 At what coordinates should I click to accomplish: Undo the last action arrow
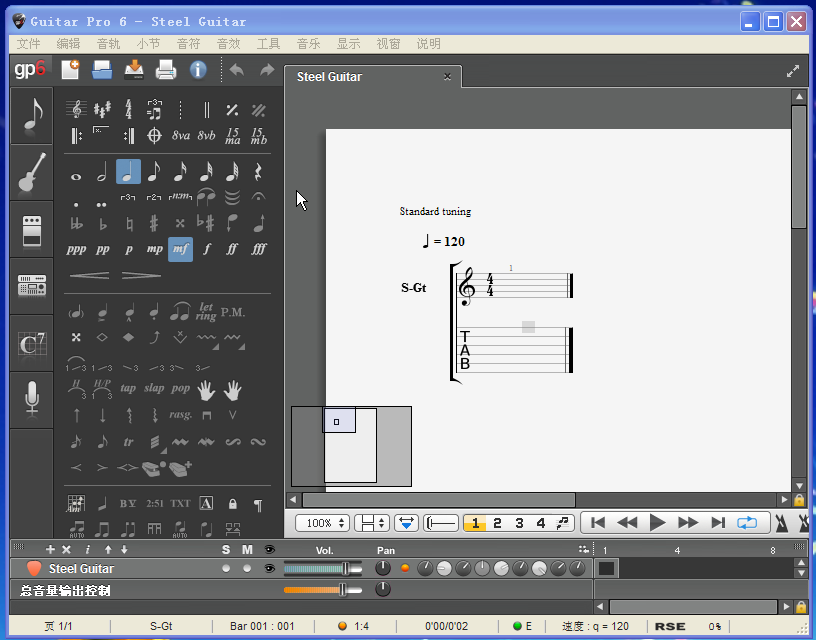tap(237, 70)
